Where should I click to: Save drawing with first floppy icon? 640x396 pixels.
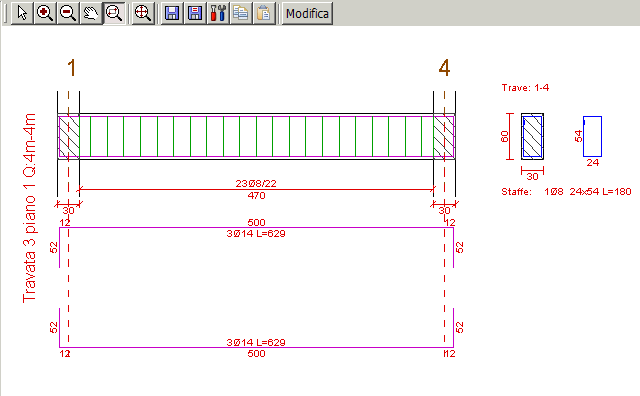click(x=172, y=13)
